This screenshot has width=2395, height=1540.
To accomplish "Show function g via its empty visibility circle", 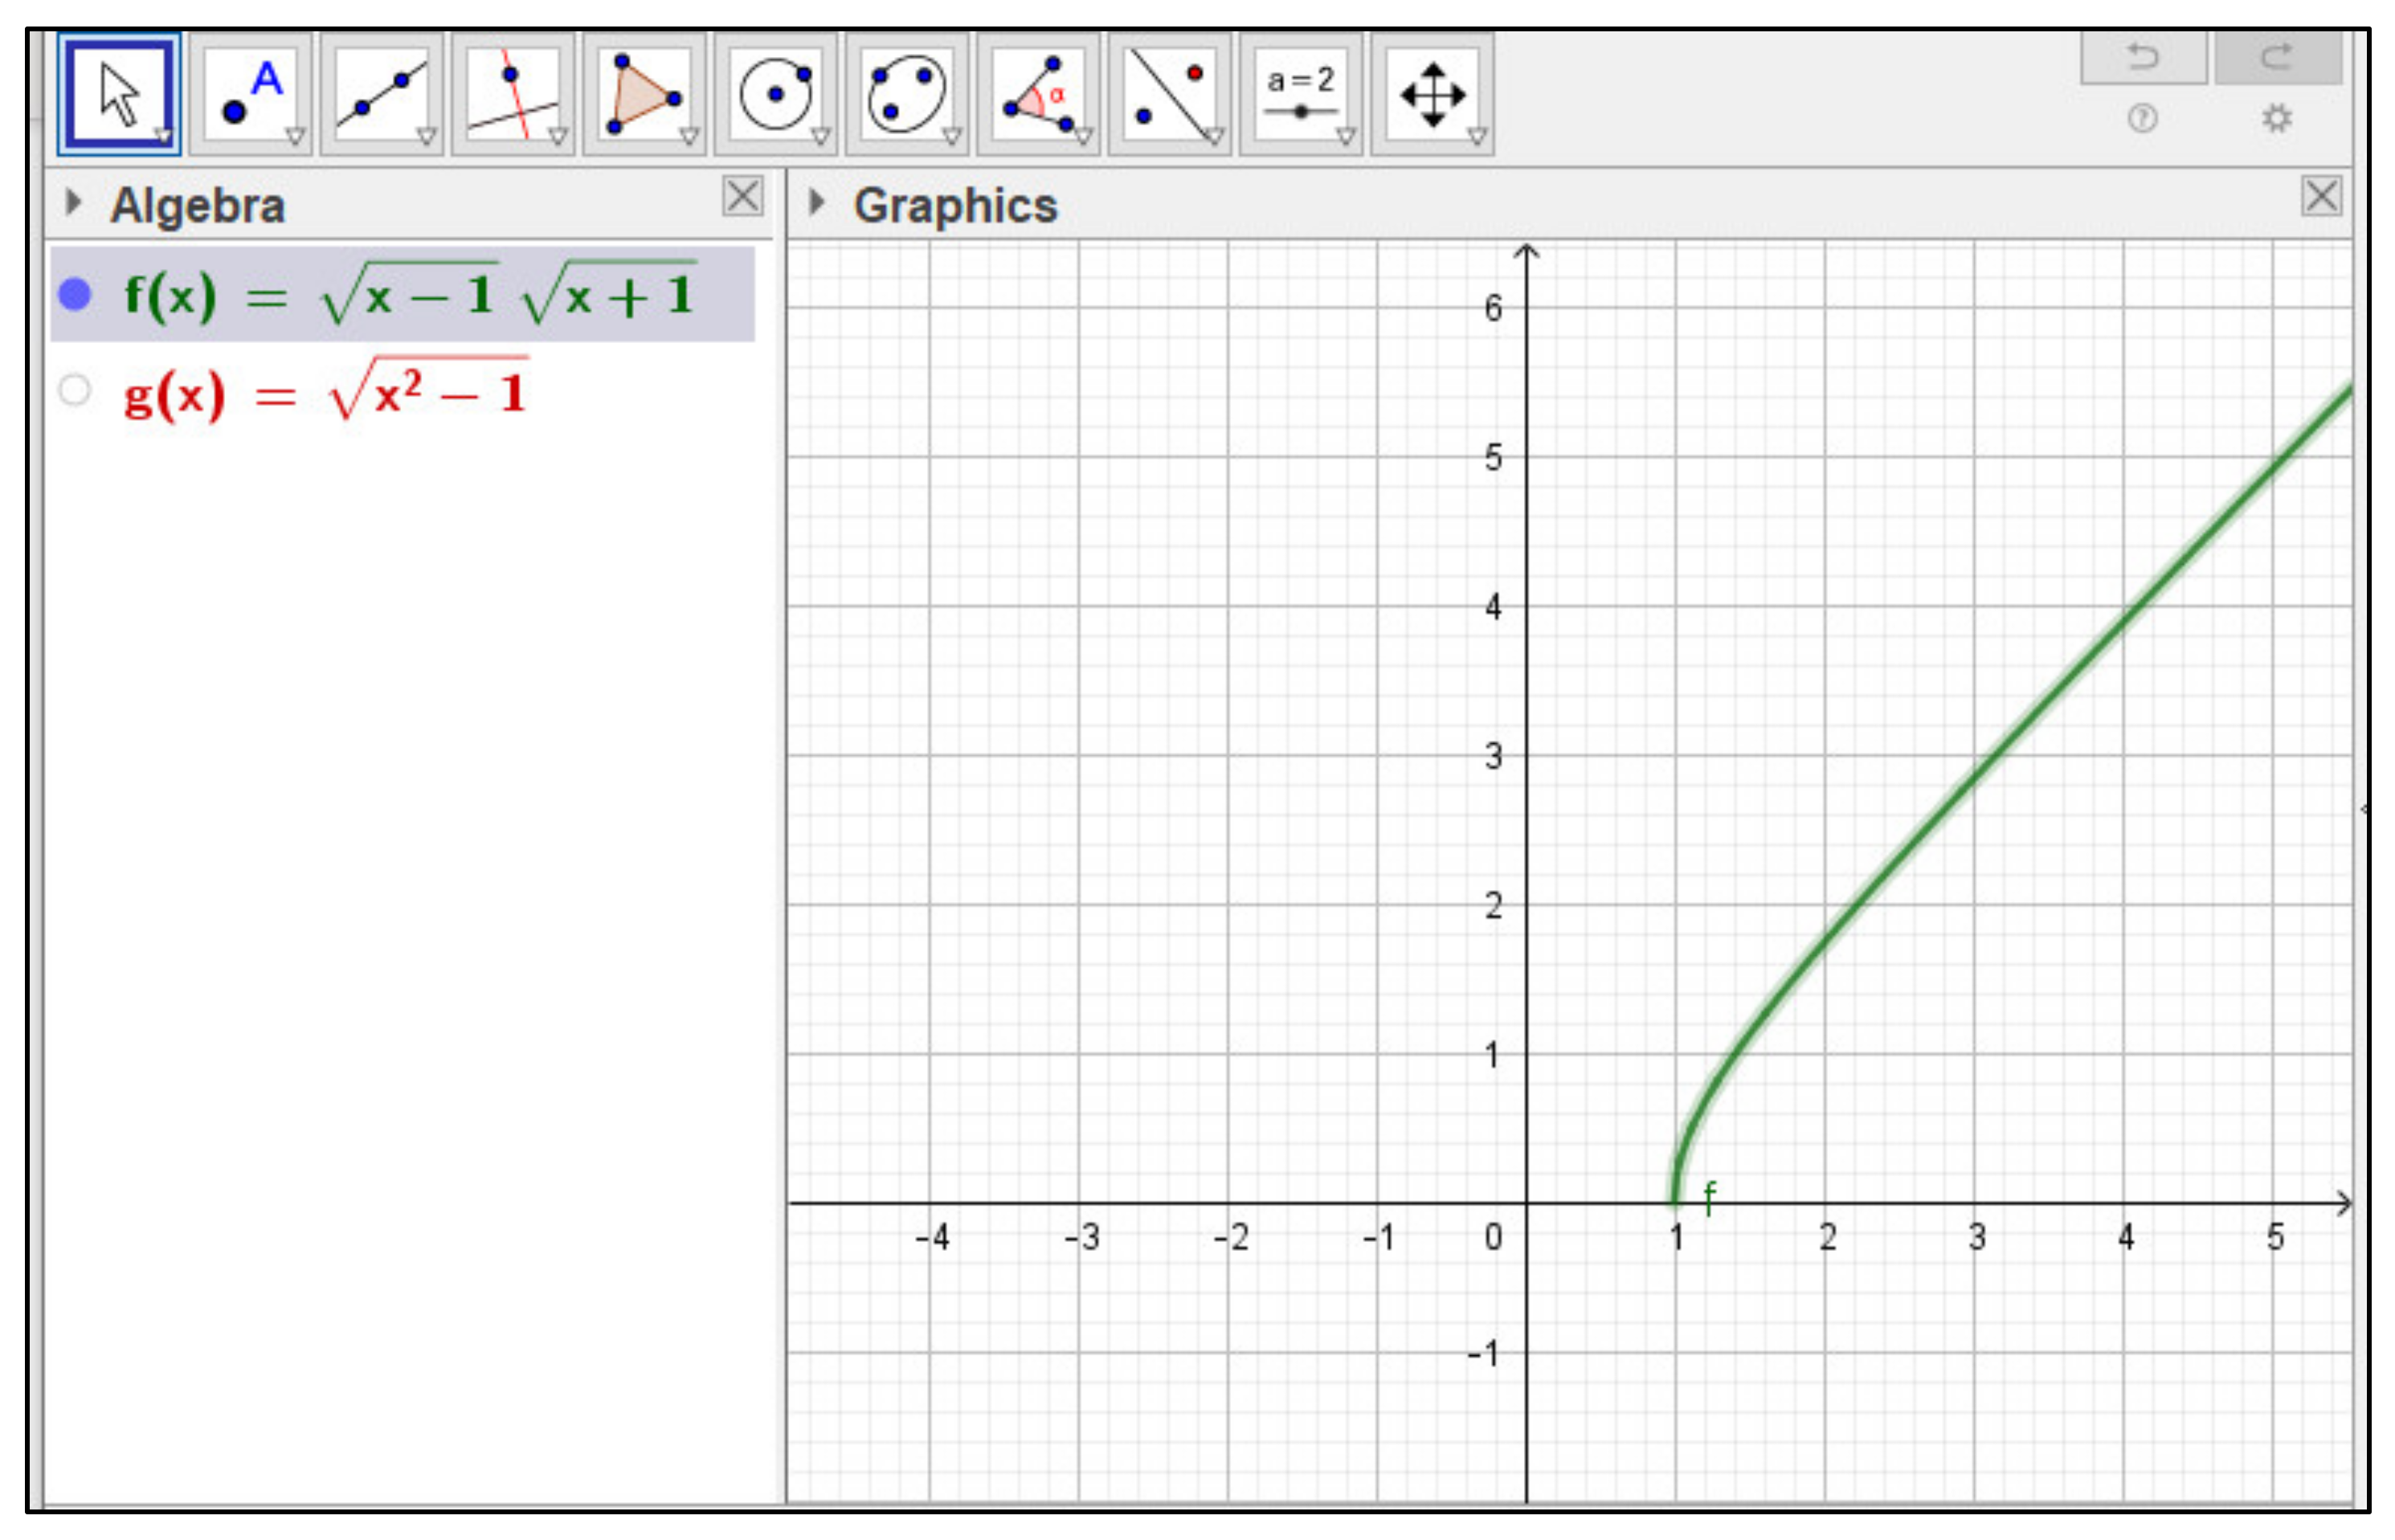I will coord(75,390).
